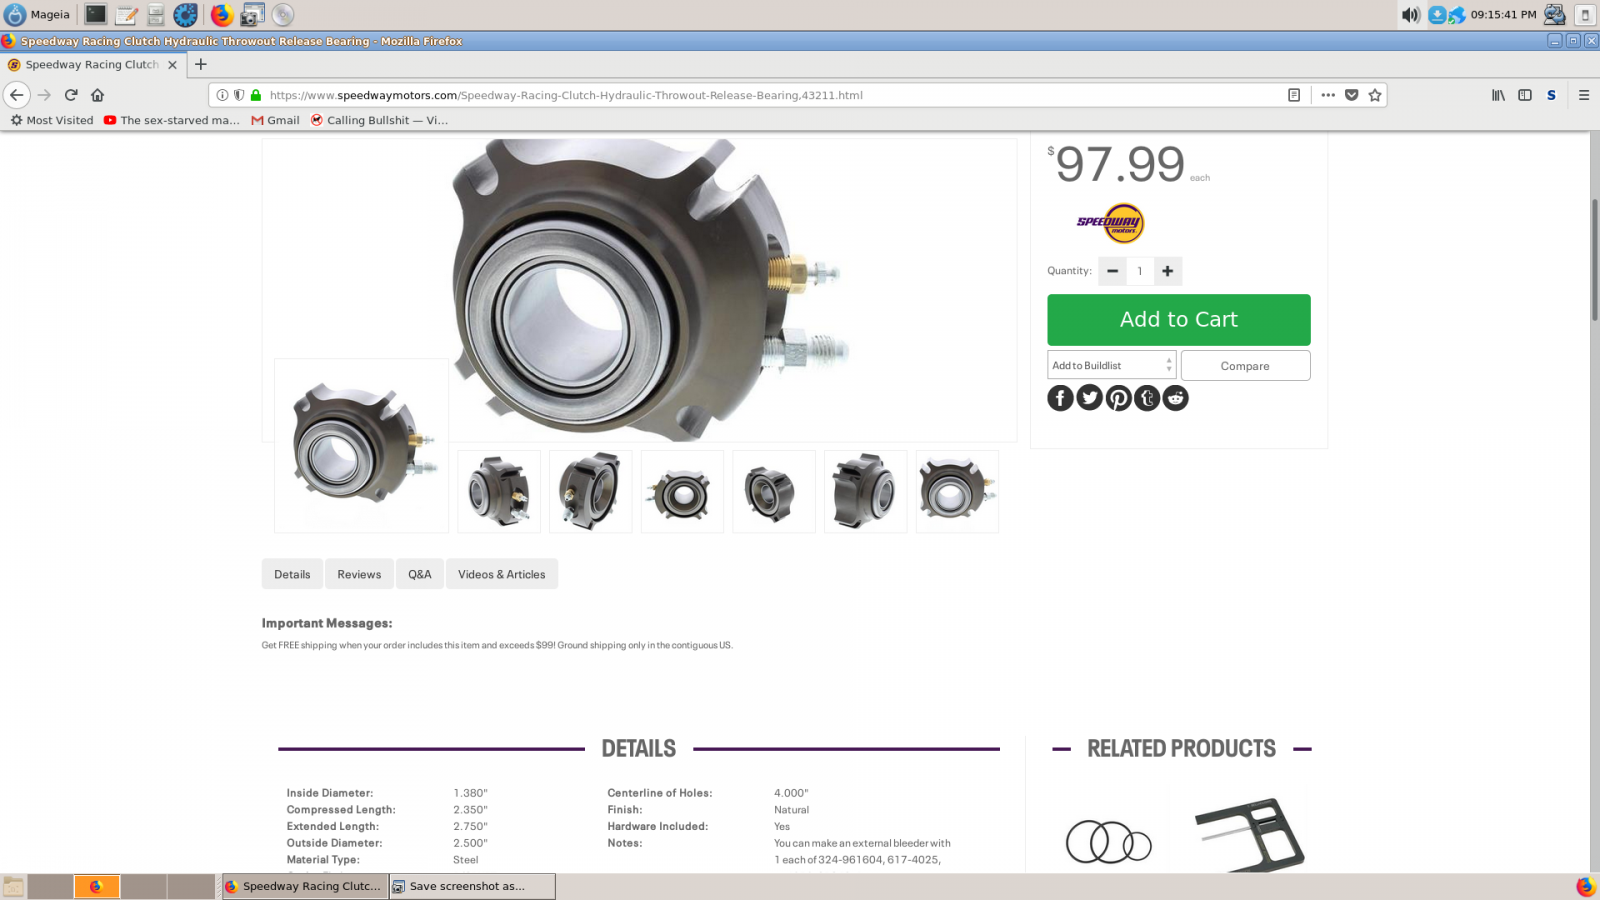Share product on Facebook icon
This screenshot has width=1600, height=900.
point(1060,398)
